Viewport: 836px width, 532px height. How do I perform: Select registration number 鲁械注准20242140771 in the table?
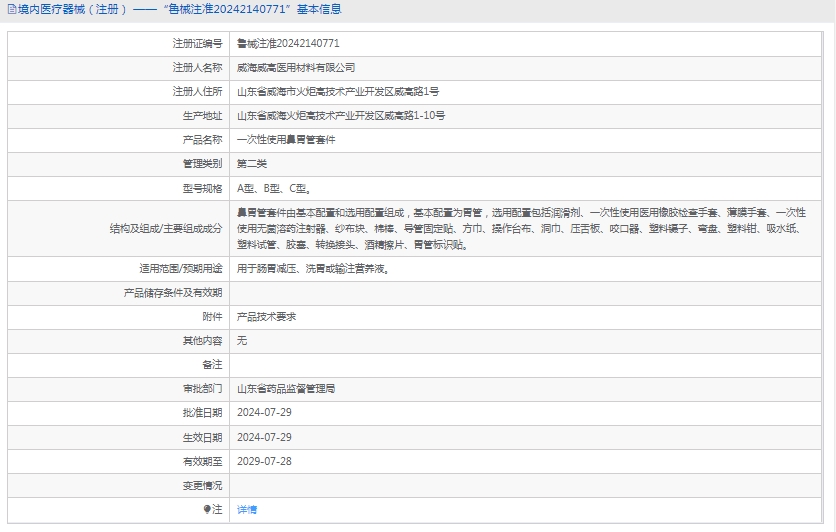click(288, 44)
